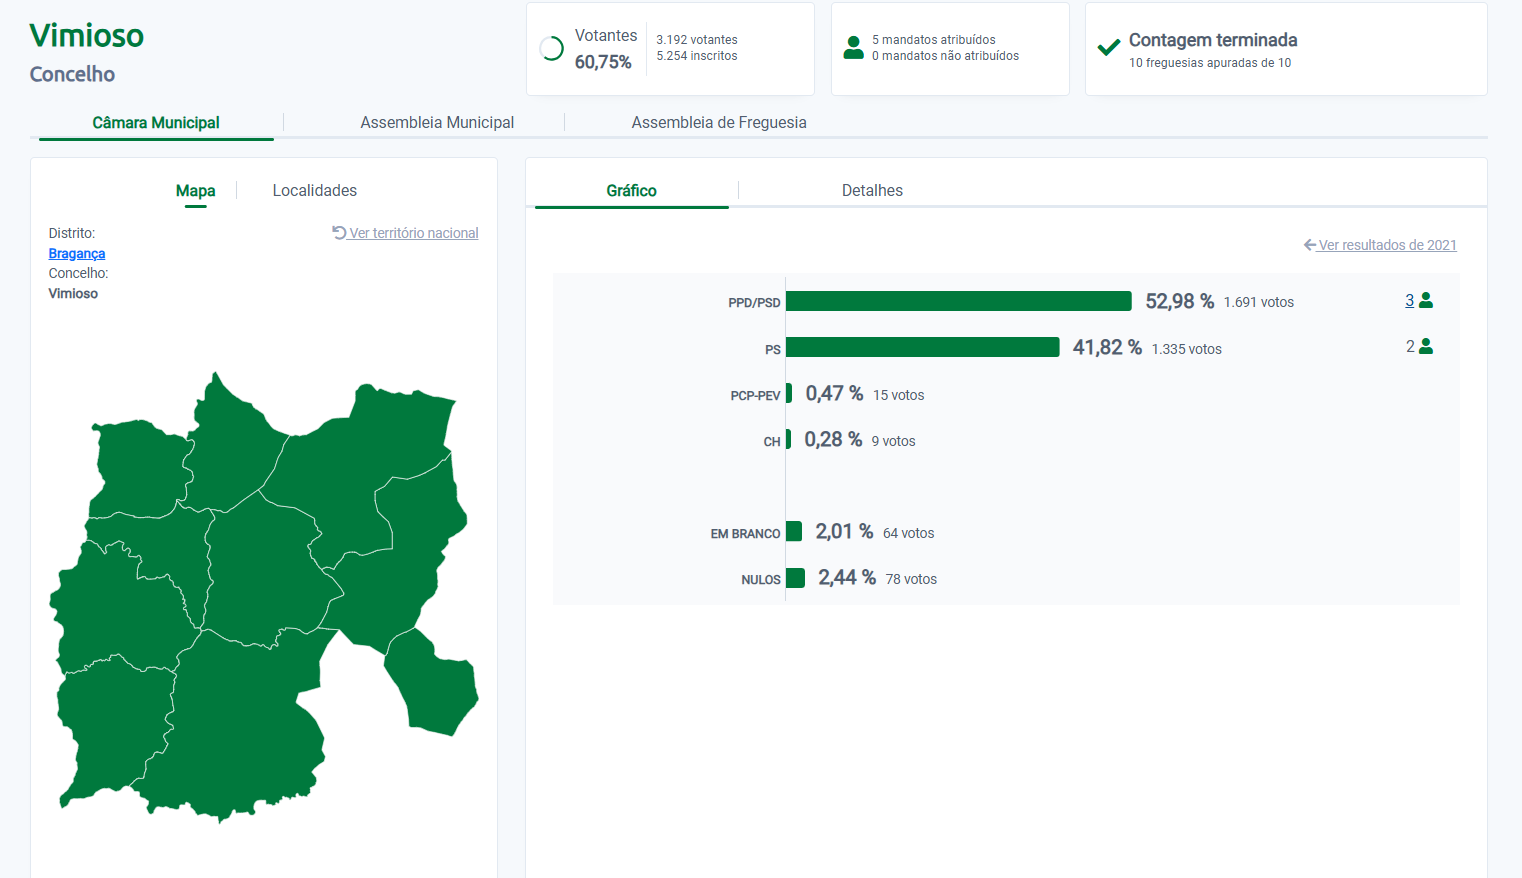
Task: Click Ver resultados de 2021 link
Action: [x=1387, y=245]
